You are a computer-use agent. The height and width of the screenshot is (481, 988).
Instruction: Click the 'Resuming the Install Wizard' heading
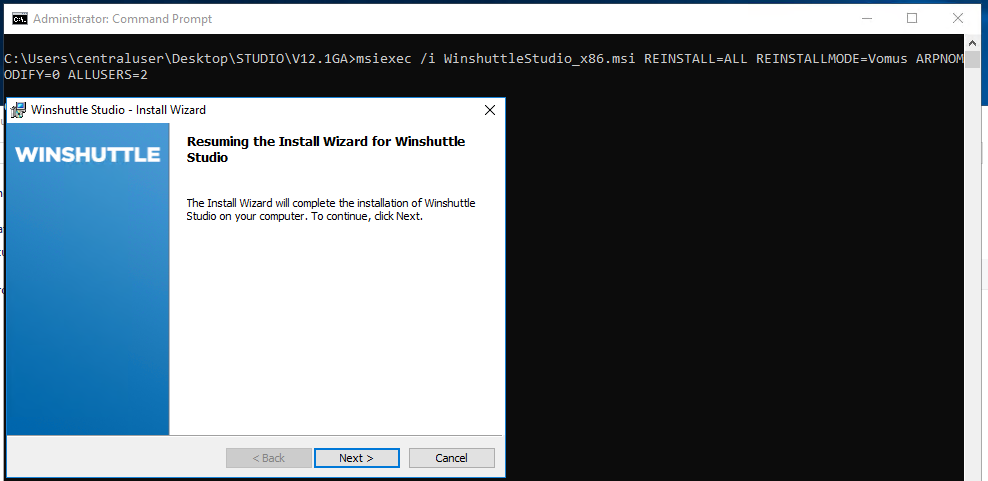[x=326, y=149]
